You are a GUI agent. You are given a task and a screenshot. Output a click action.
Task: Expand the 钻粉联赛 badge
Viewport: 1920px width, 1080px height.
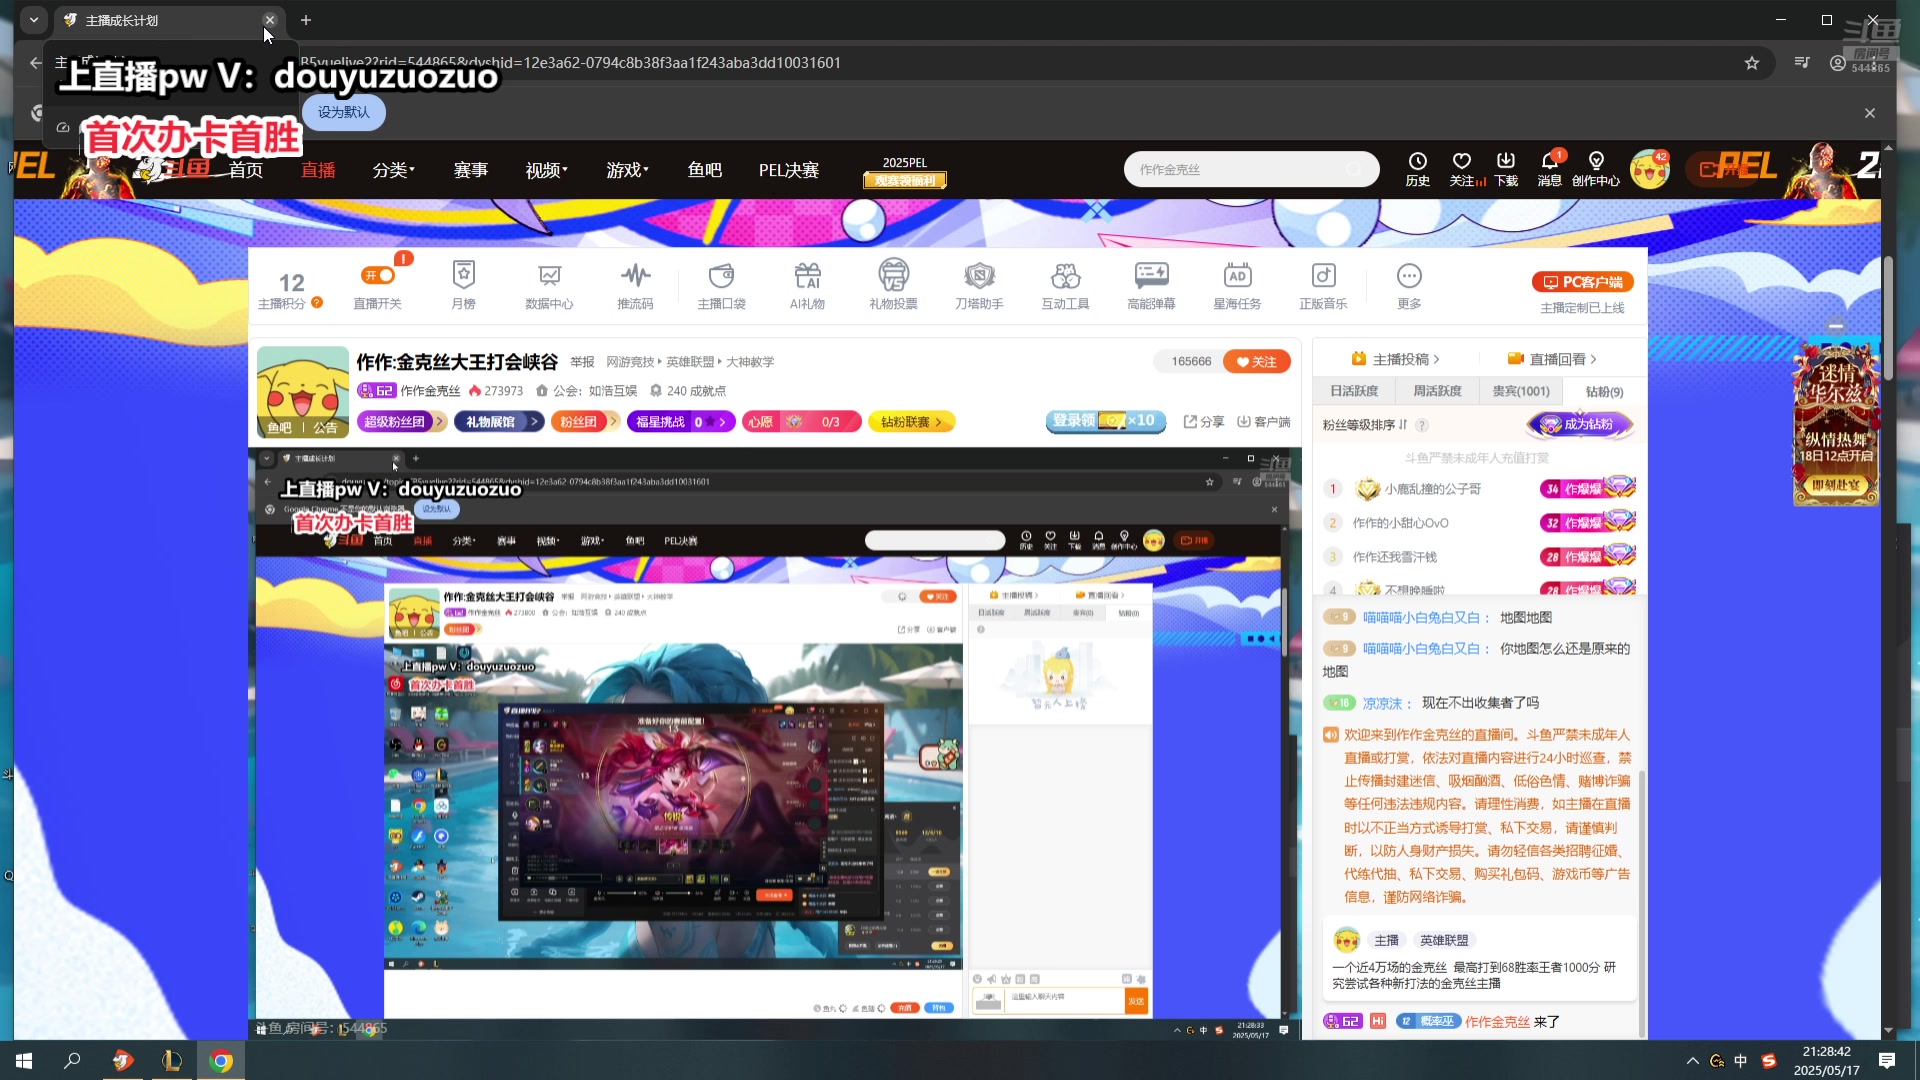911,422
